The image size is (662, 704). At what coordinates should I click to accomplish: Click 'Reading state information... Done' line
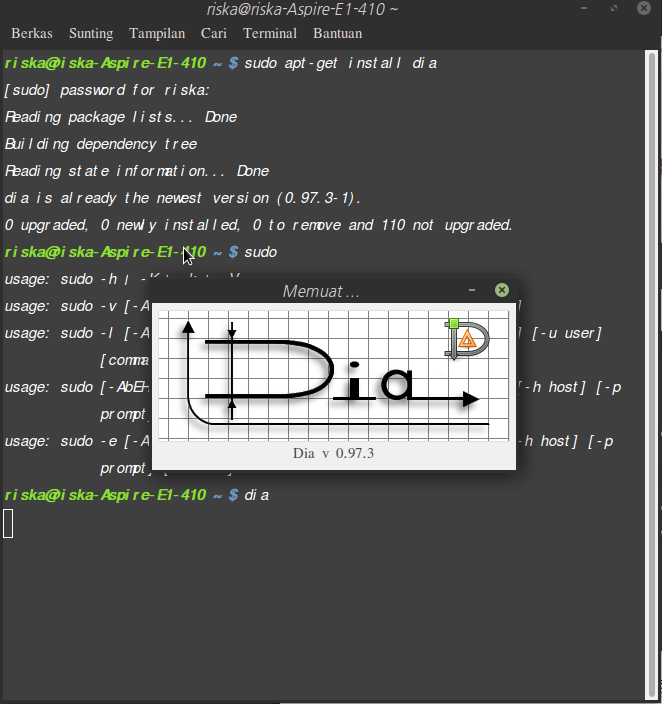click(137, 171)
